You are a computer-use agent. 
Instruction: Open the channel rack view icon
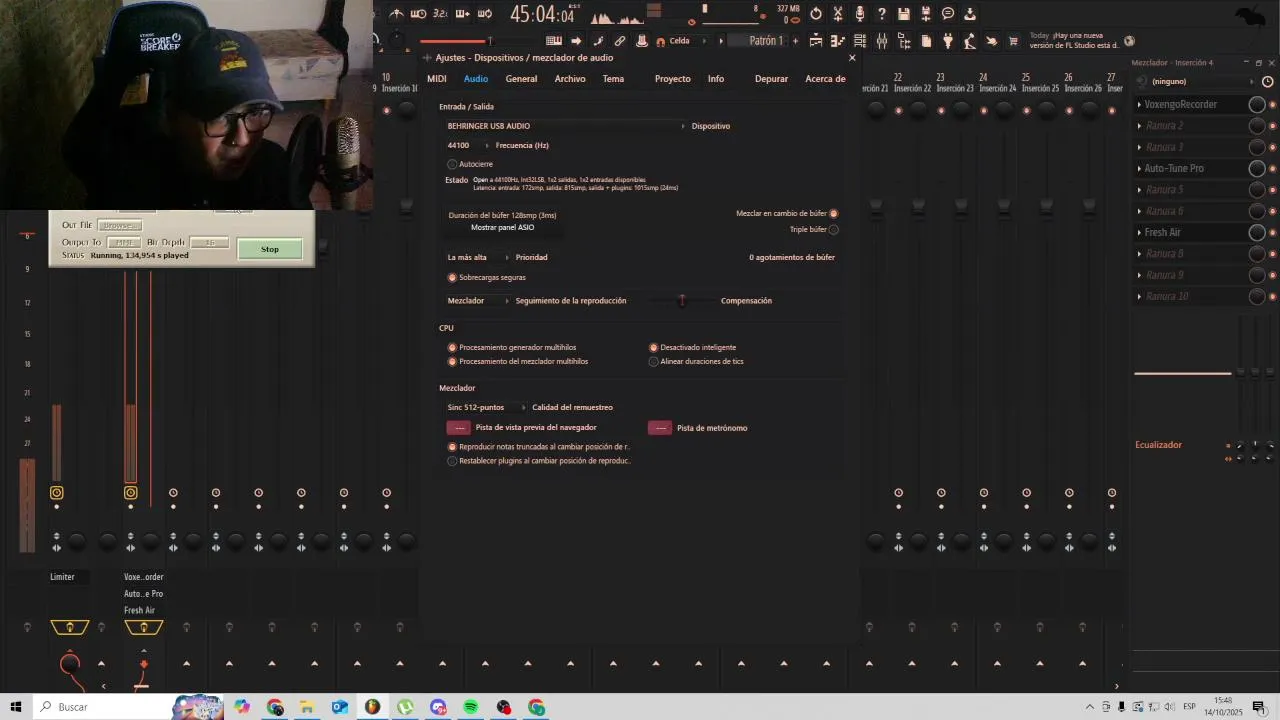pyautogui.click(x=860, y=41)
